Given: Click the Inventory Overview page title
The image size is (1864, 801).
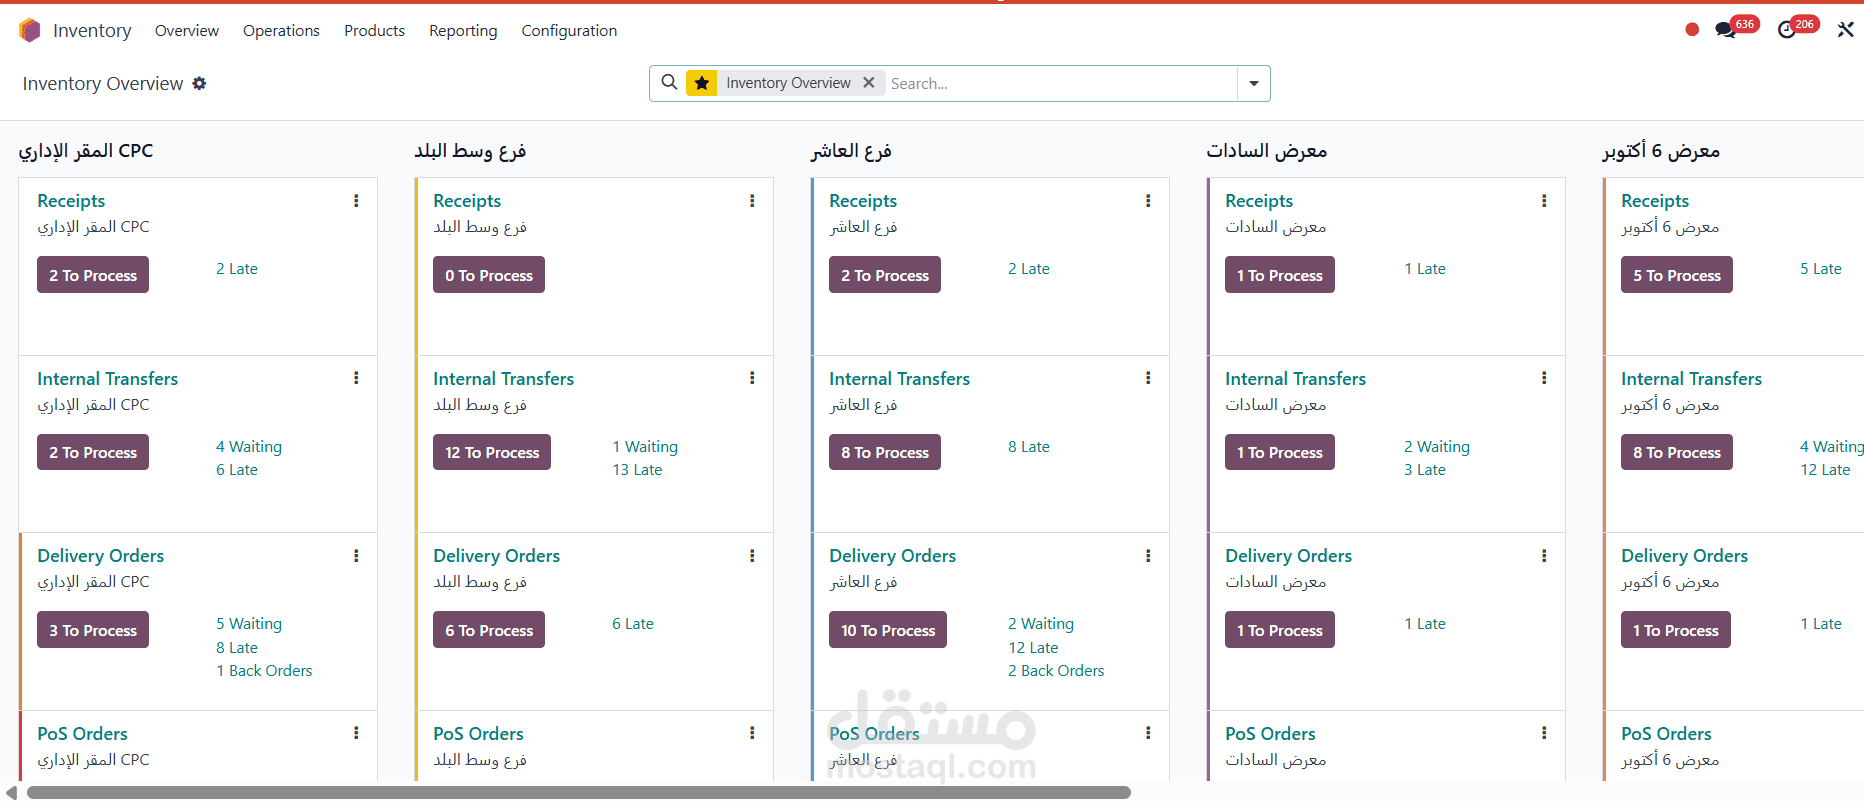Looking at the screenshot, I should tap(103, 84).
